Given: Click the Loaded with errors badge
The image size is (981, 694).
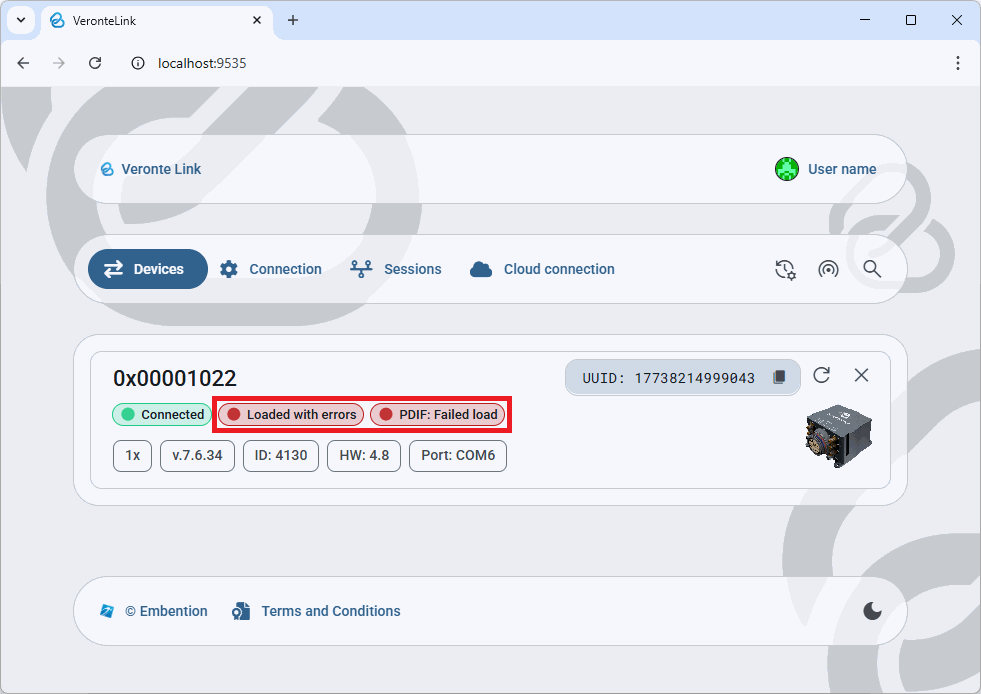Looking at the screenshot, I should click(x=291, y=414).
